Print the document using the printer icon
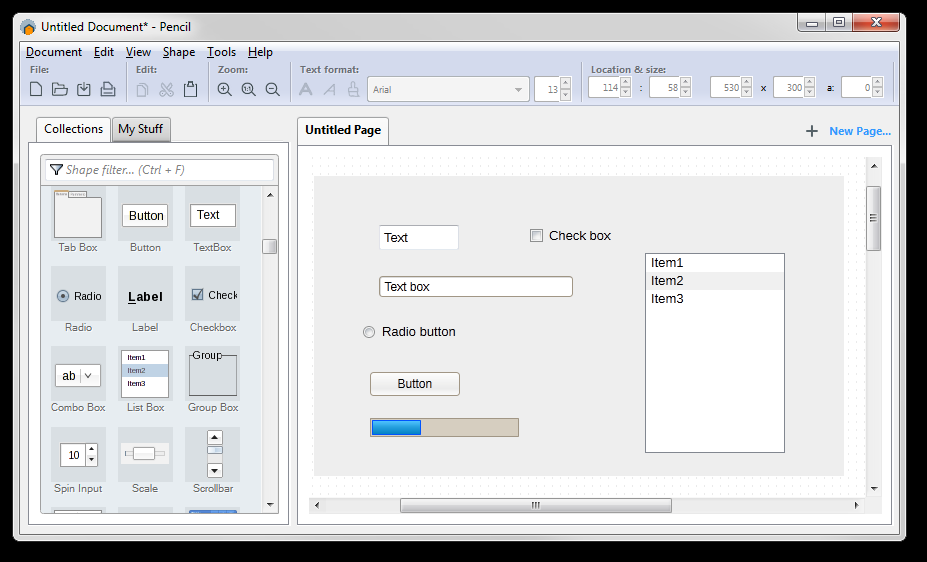This screenshot has height=562, width=927. coord(108,89)
